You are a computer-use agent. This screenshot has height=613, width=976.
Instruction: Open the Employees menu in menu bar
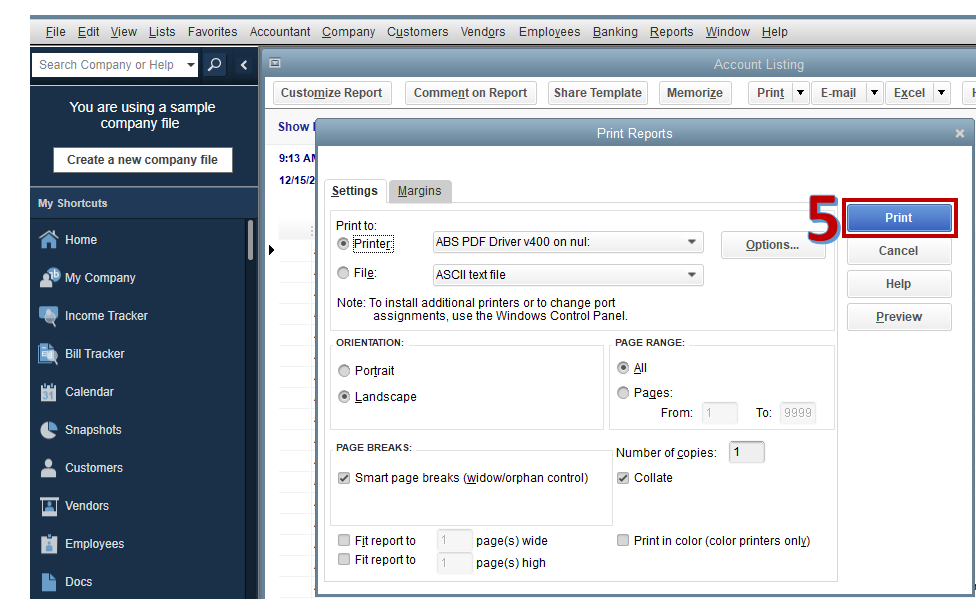pyautogui.click(x=549, y=32)
